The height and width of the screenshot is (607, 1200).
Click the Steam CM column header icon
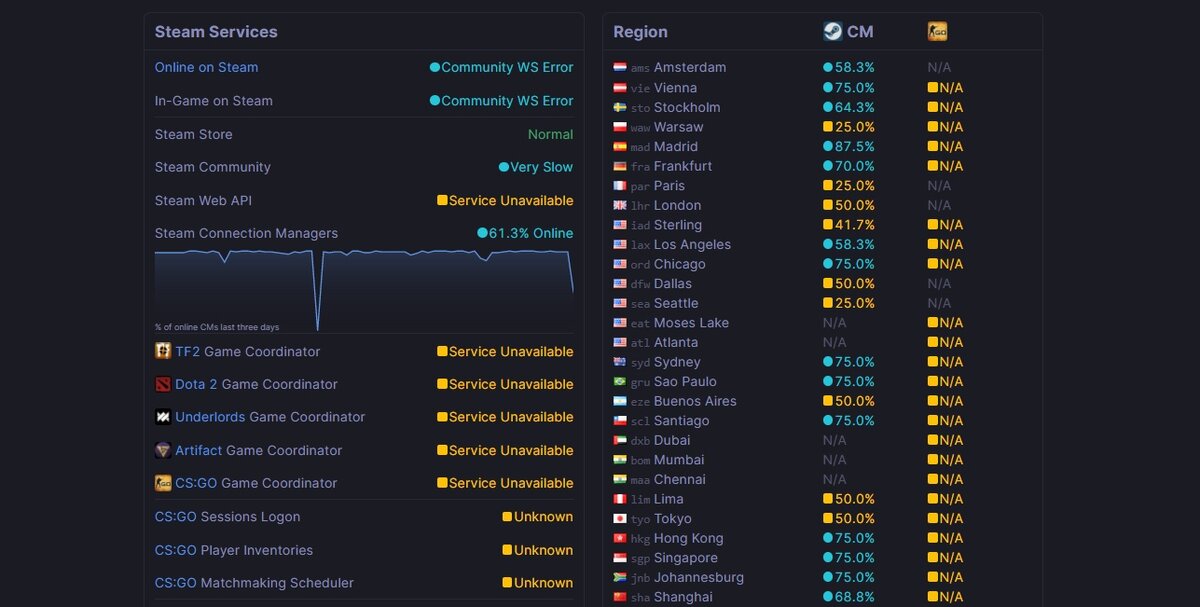[x=832, y=31]
